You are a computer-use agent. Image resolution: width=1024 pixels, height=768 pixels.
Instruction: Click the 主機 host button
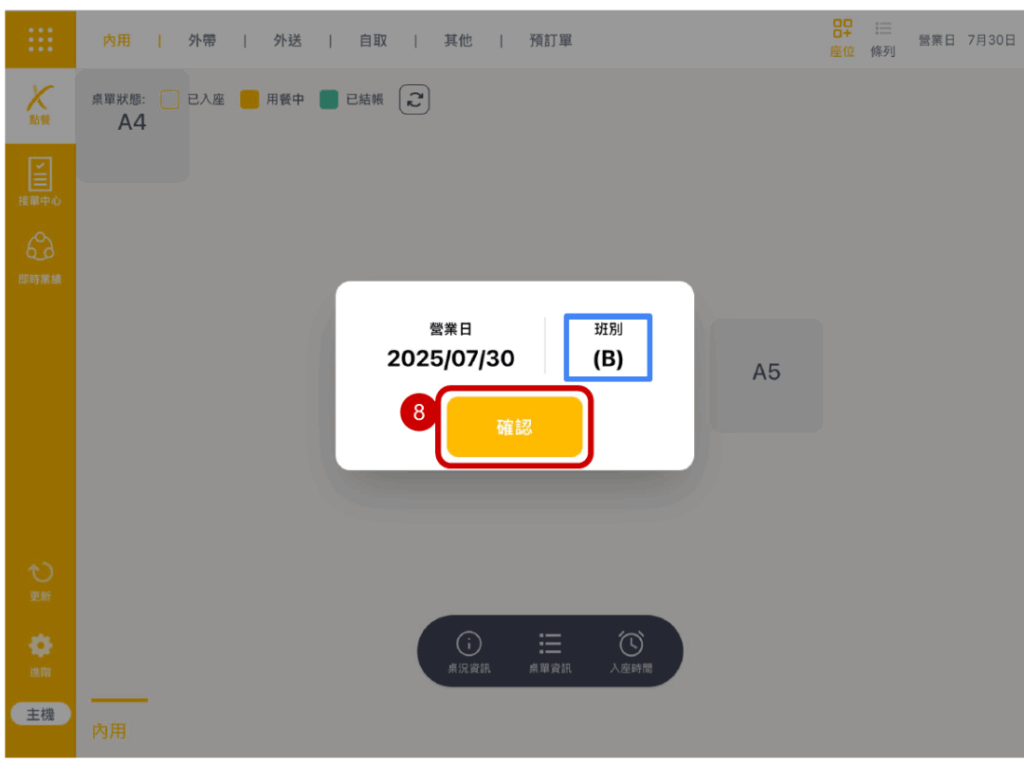40,714
